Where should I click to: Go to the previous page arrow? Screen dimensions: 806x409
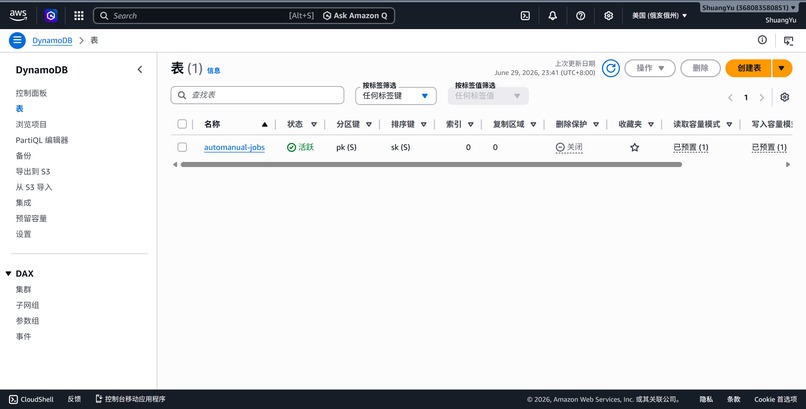[x=730, y=98]
